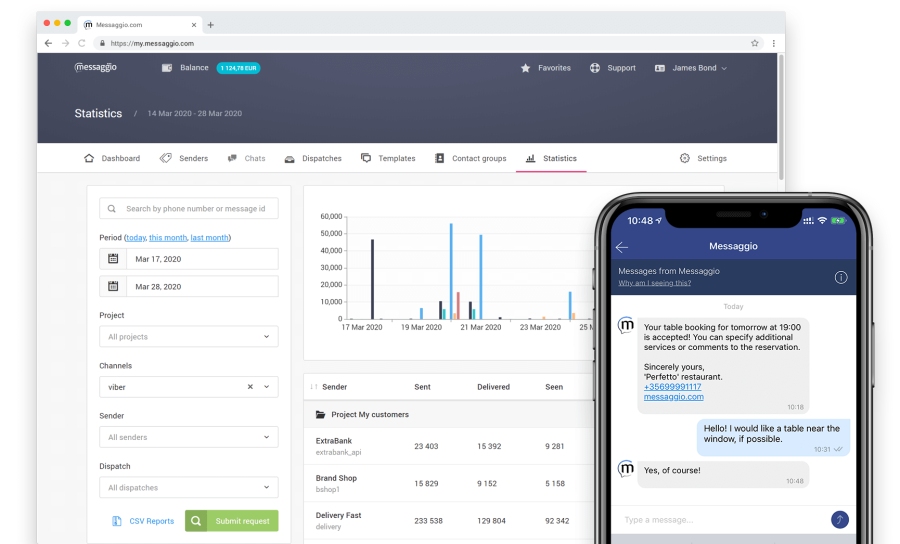Expand the Channels dropdown arrow
Screen dimensions: 900x544
click(x=266, y=387)
